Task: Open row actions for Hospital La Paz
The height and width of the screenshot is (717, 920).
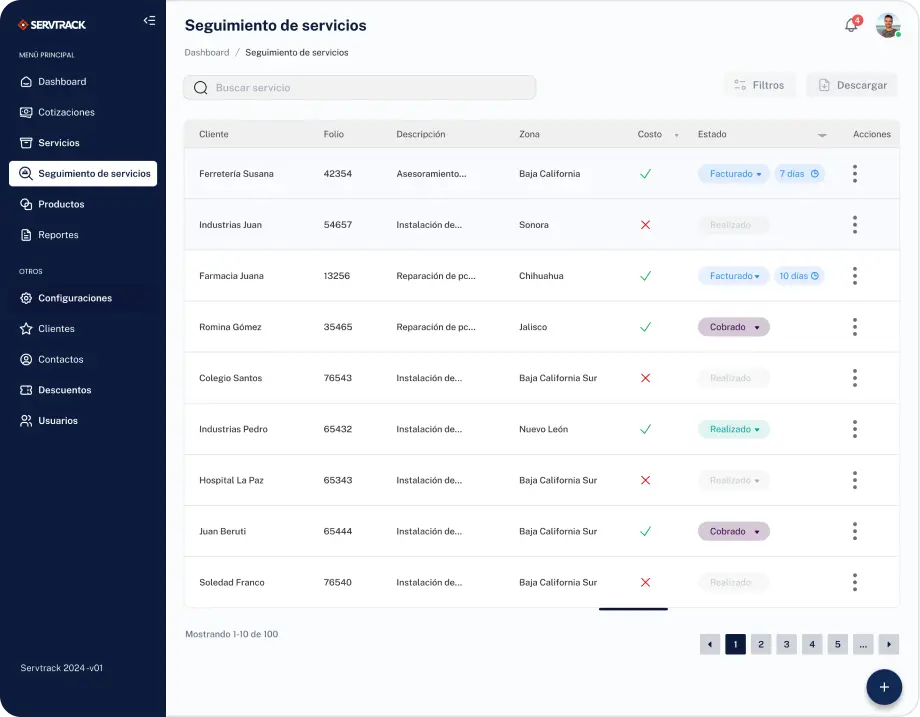Action: tap(854, 480)
